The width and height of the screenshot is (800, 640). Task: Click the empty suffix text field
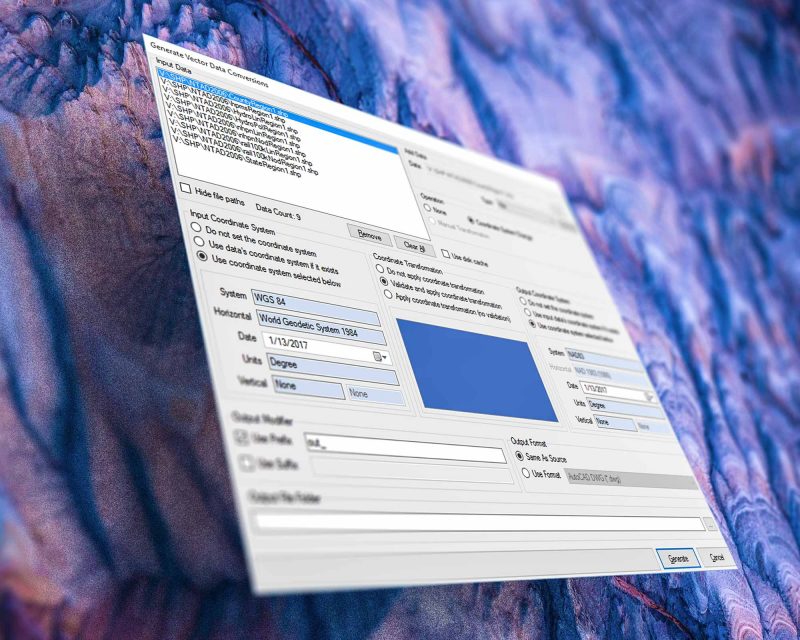coord(412,471)
